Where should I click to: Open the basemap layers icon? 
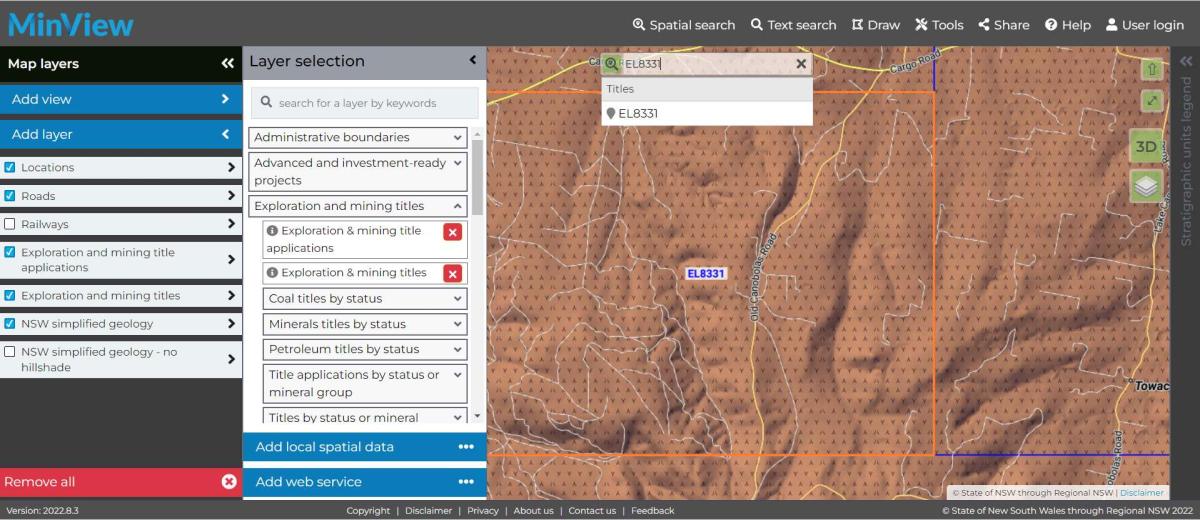coord(1146,186)
